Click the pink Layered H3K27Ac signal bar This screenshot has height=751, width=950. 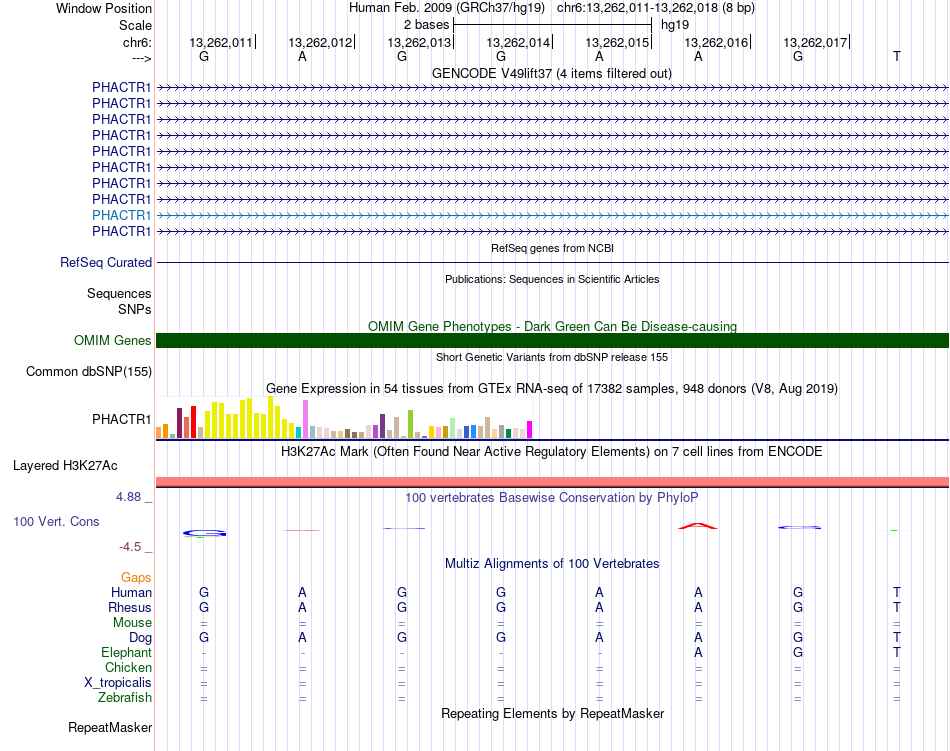(x=552, y=482)
